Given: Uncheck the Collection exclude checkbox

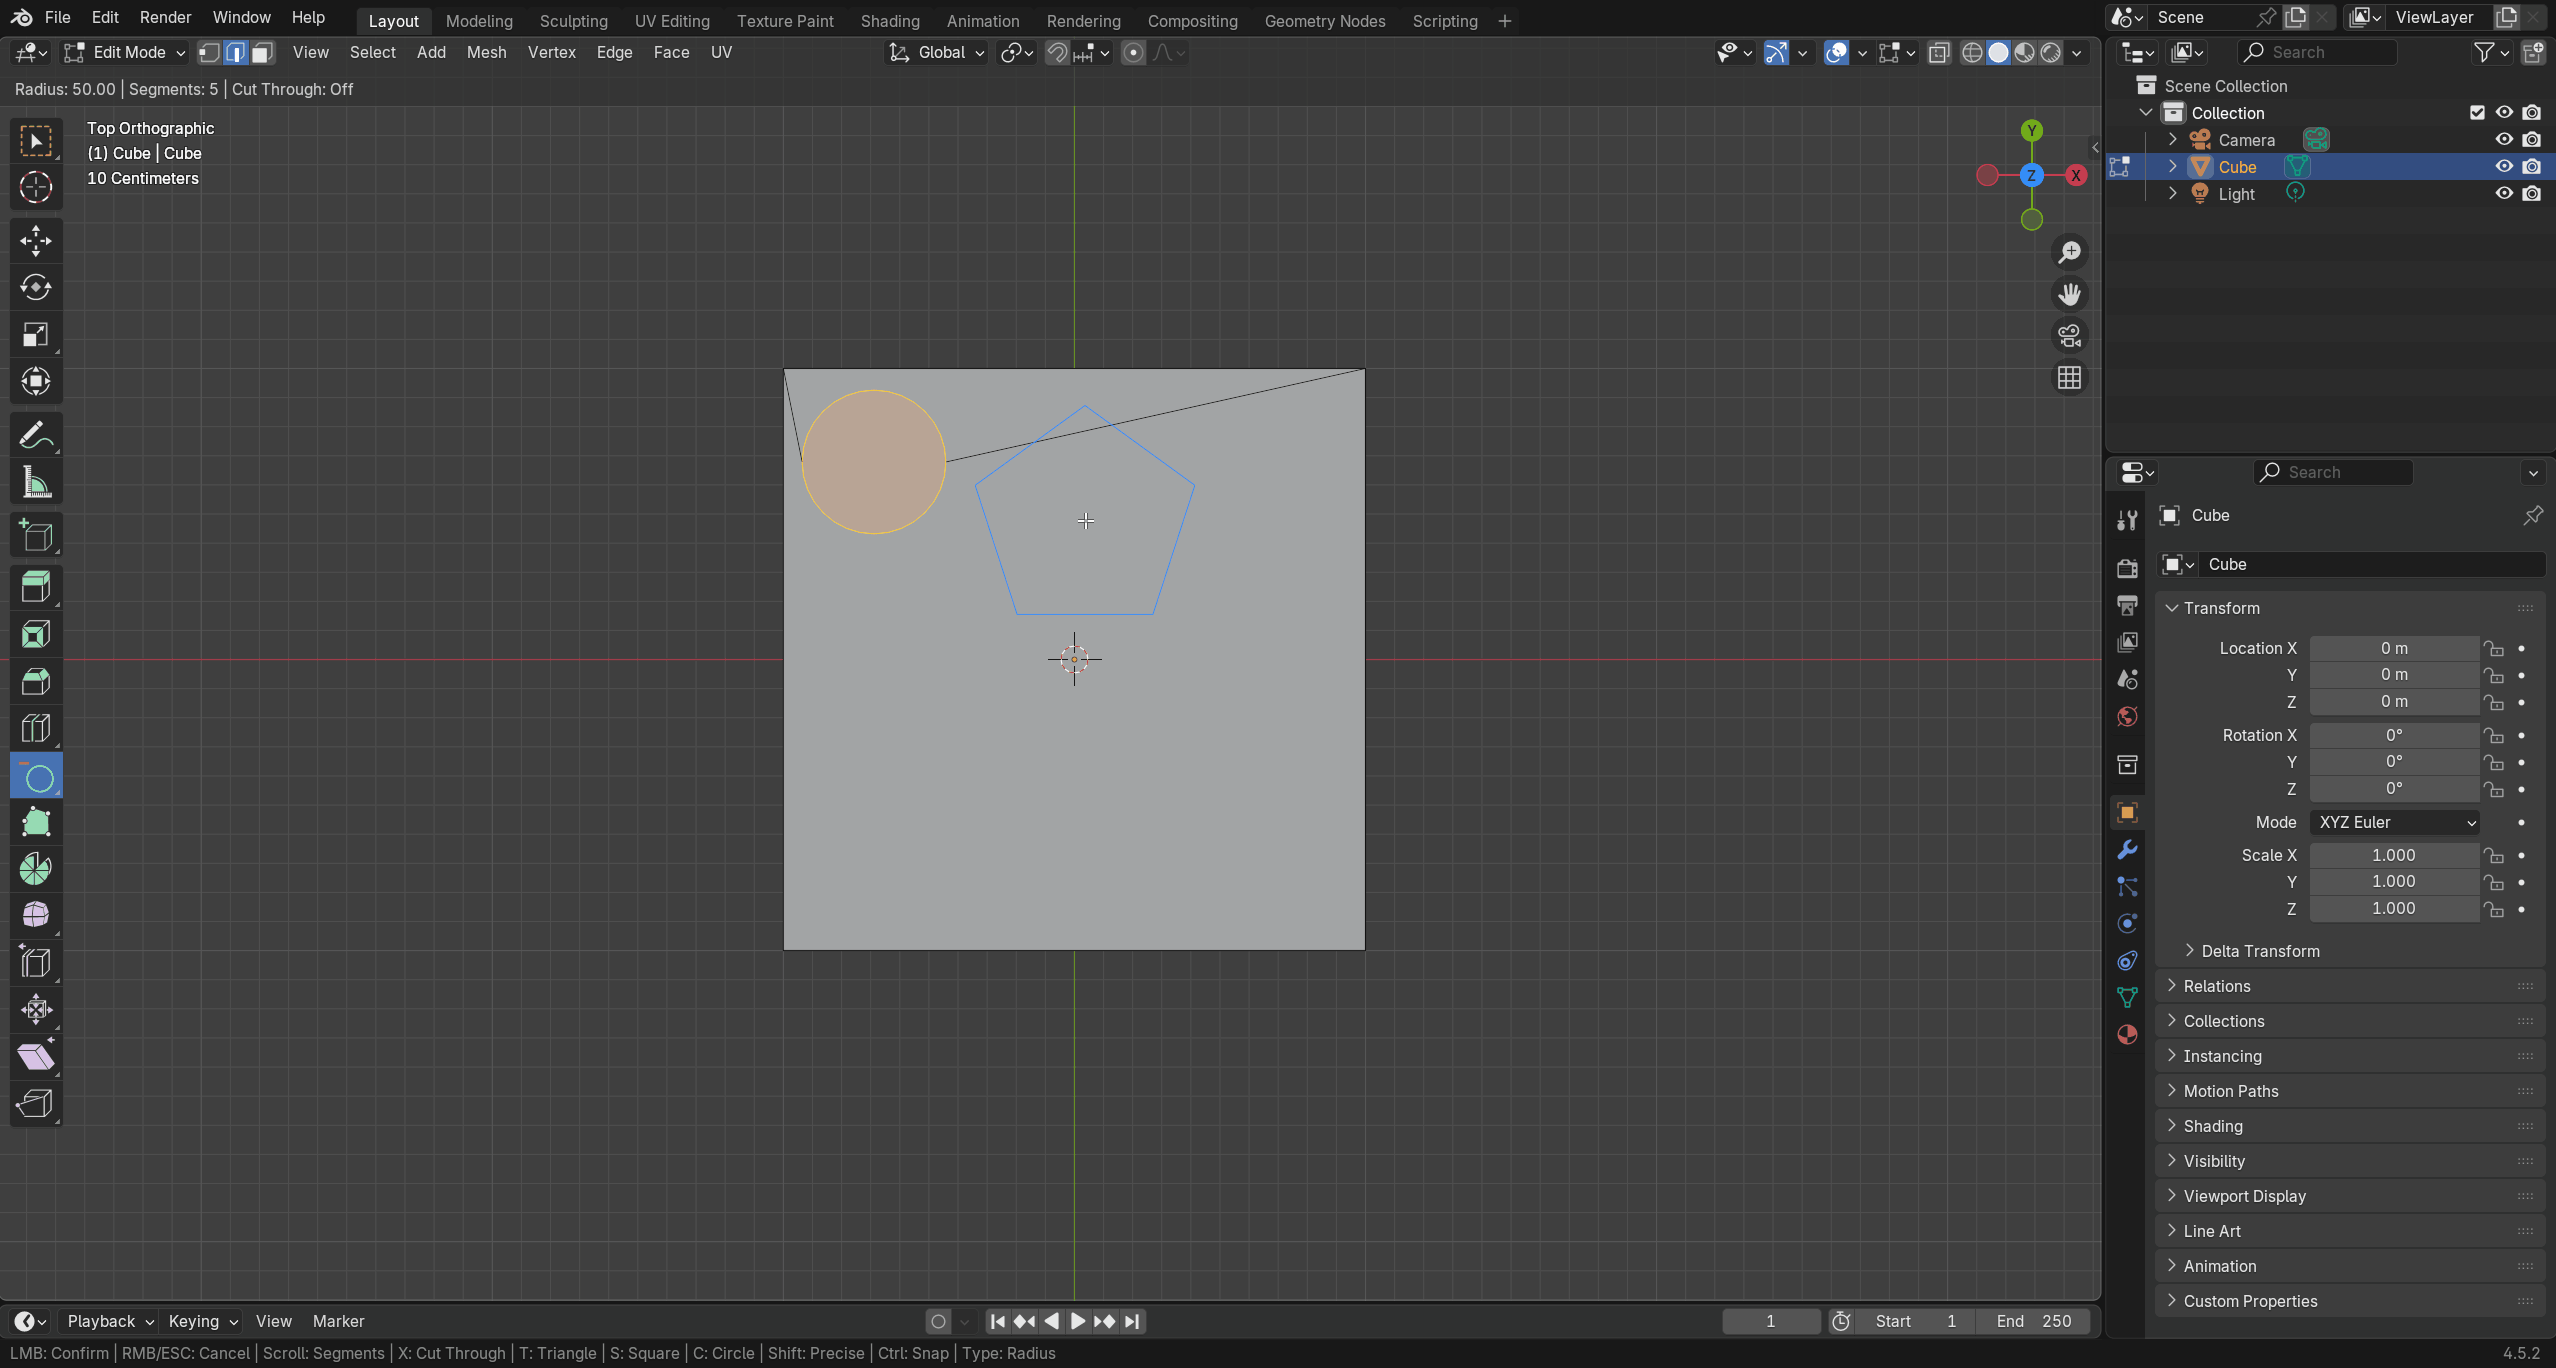Looking at the screenshot, I should (x=2477, y=113).
